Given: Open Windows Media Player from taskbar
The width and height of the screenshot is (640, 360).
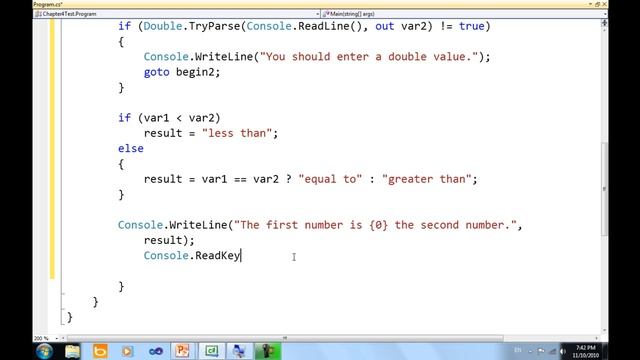Looking at the screenshot, I should [x=127, y=351].
